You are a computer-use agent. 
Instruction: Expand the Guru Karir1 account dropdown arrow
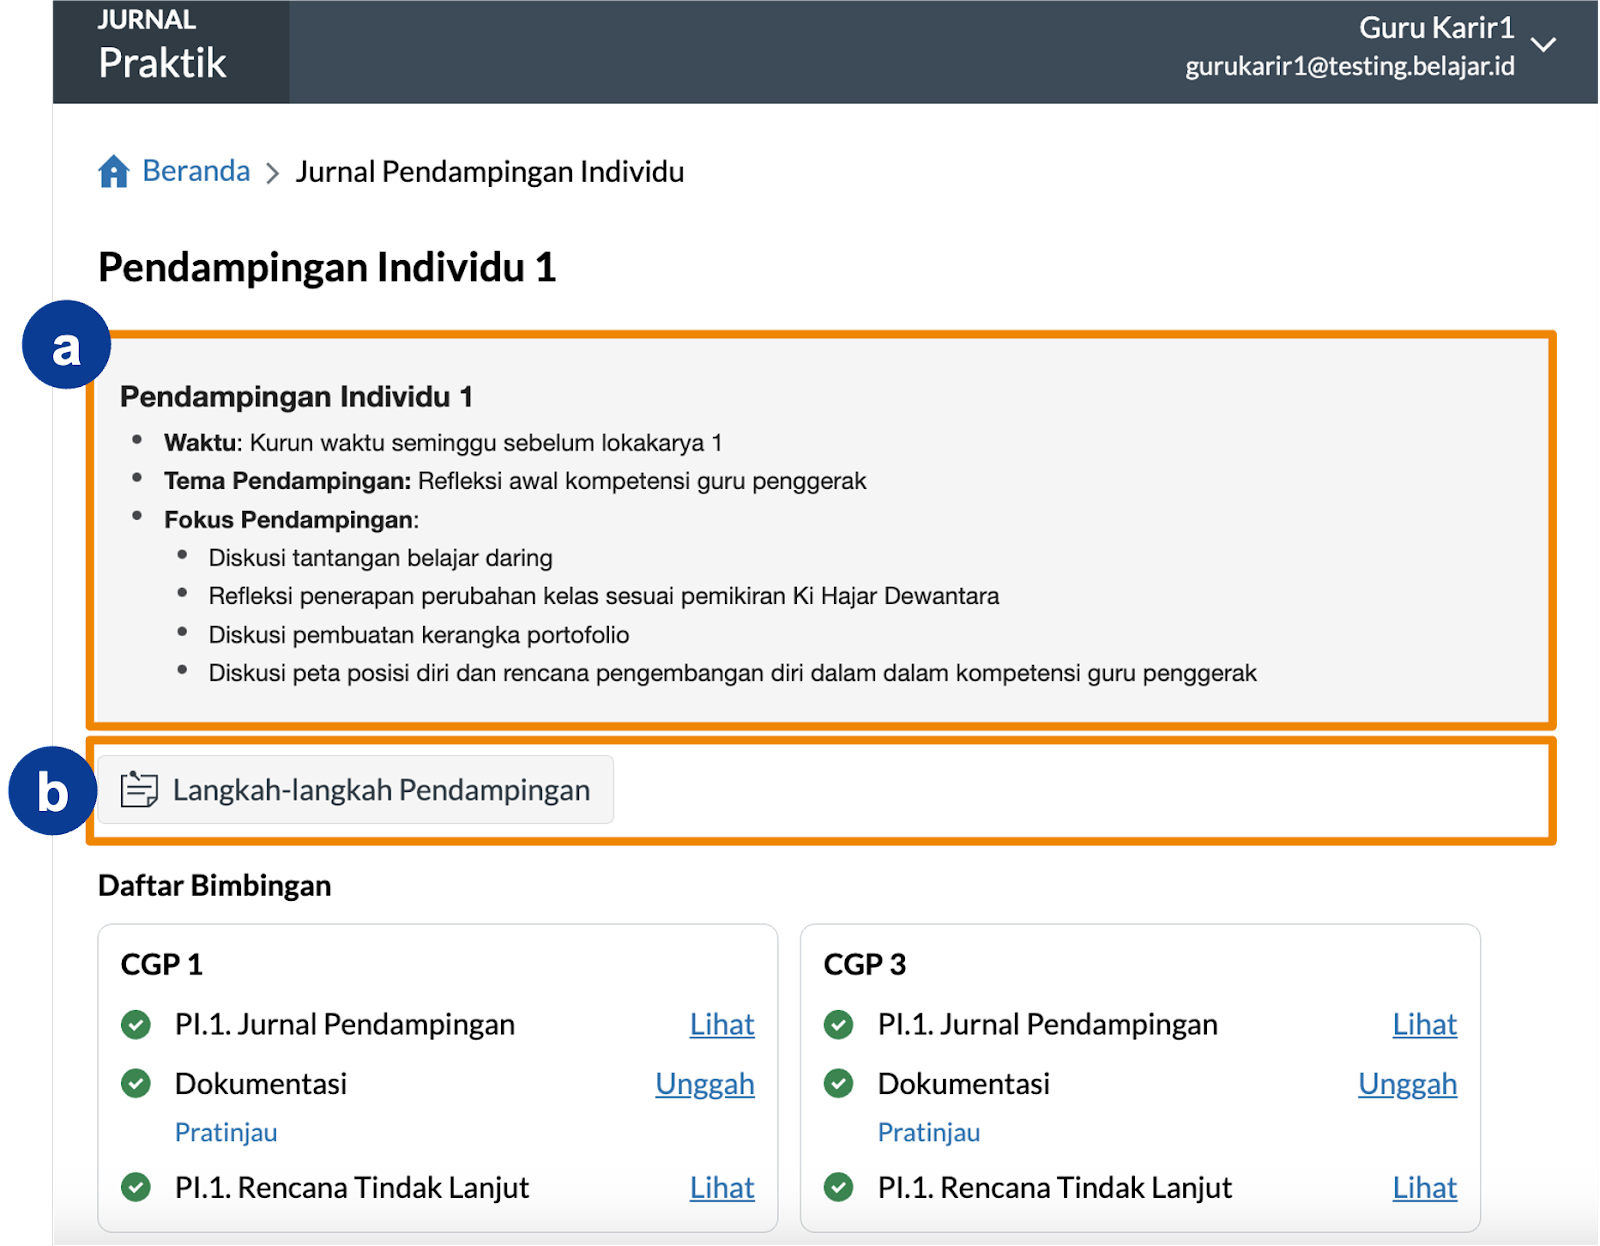[x=1544, y=45]
